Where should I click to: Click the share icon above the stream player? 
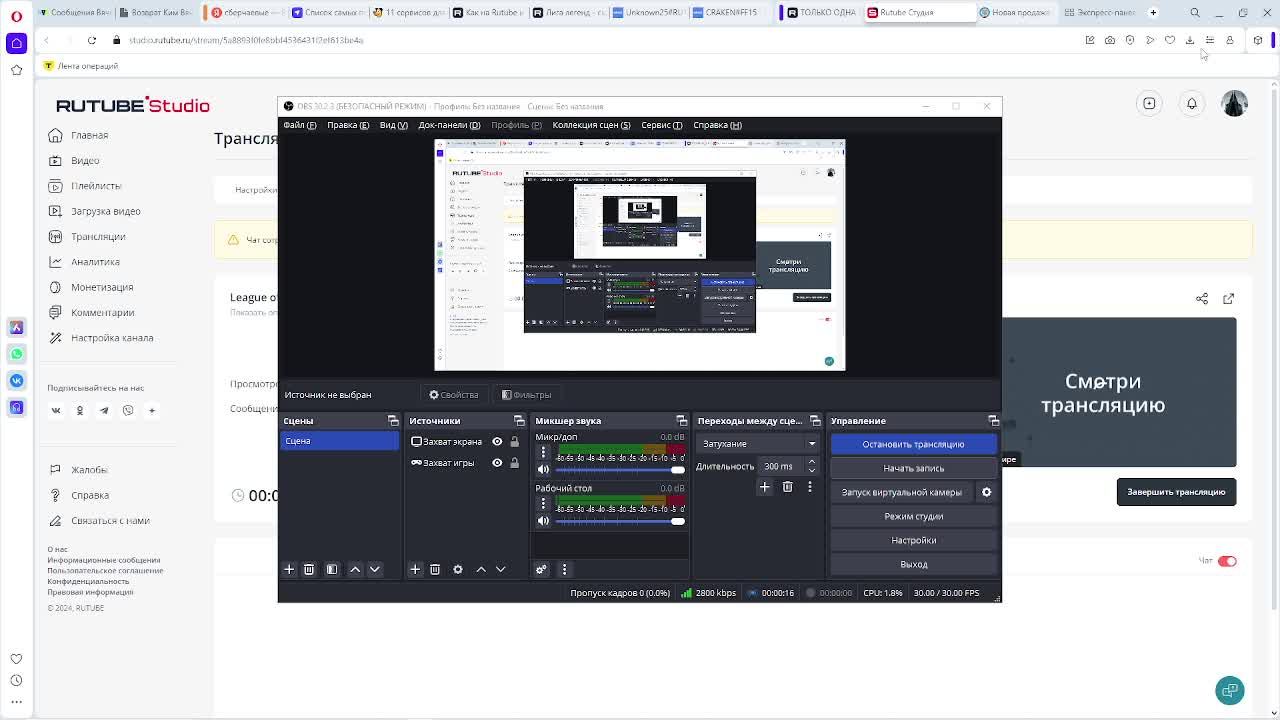(x=1202, y=299)
